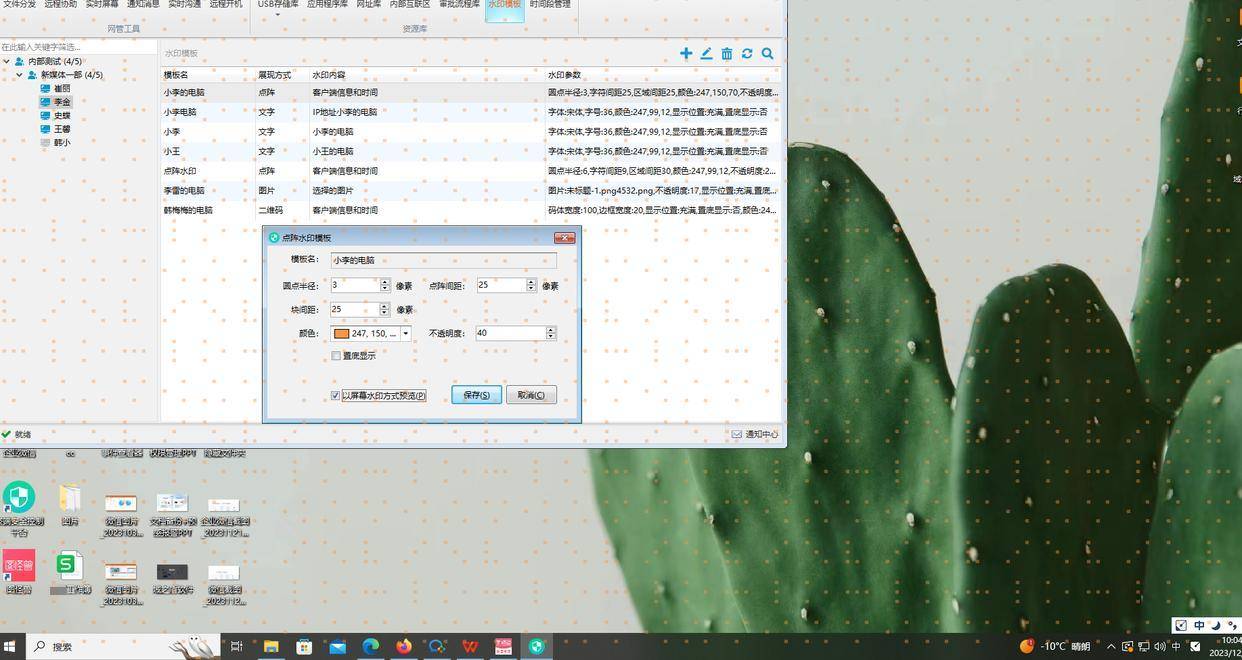Click the orange color swatch in 颜色 field
This screenshot has width=1242, height=660.
pyautogui.click(x=341, y=334)
